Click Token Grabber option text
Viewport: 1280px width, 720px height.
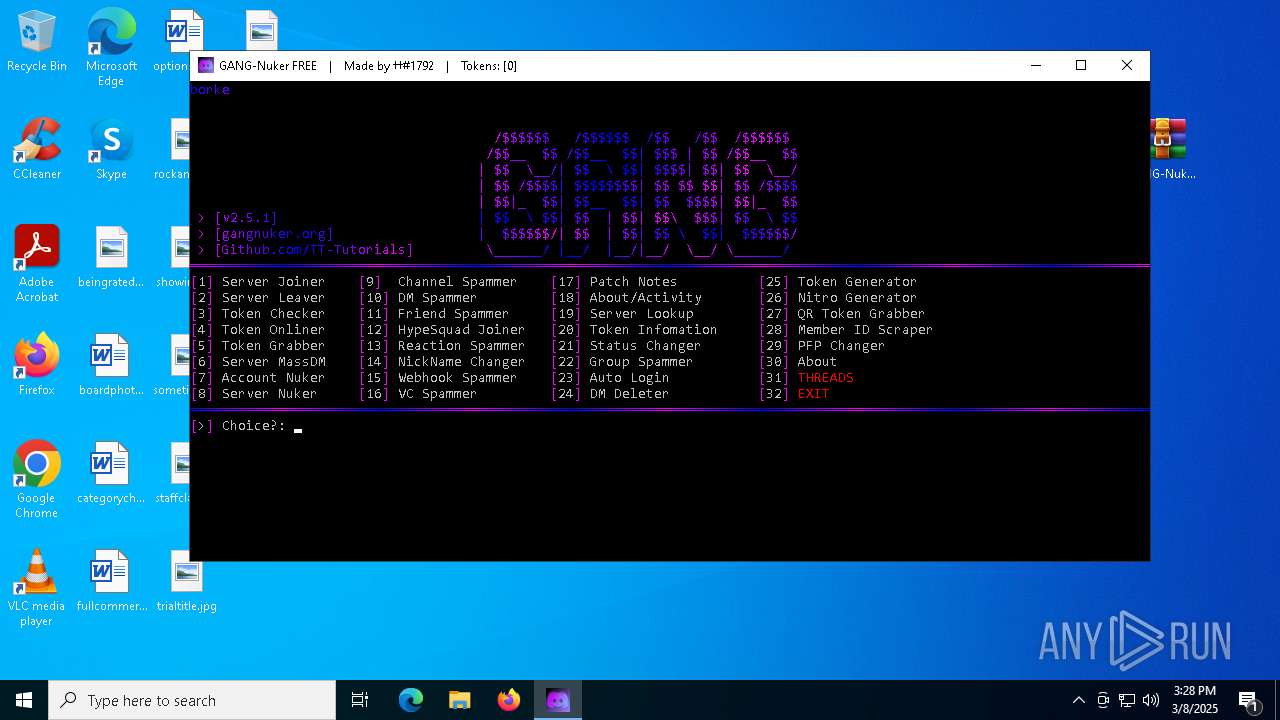pyautogui.click(x=273, y=346)
